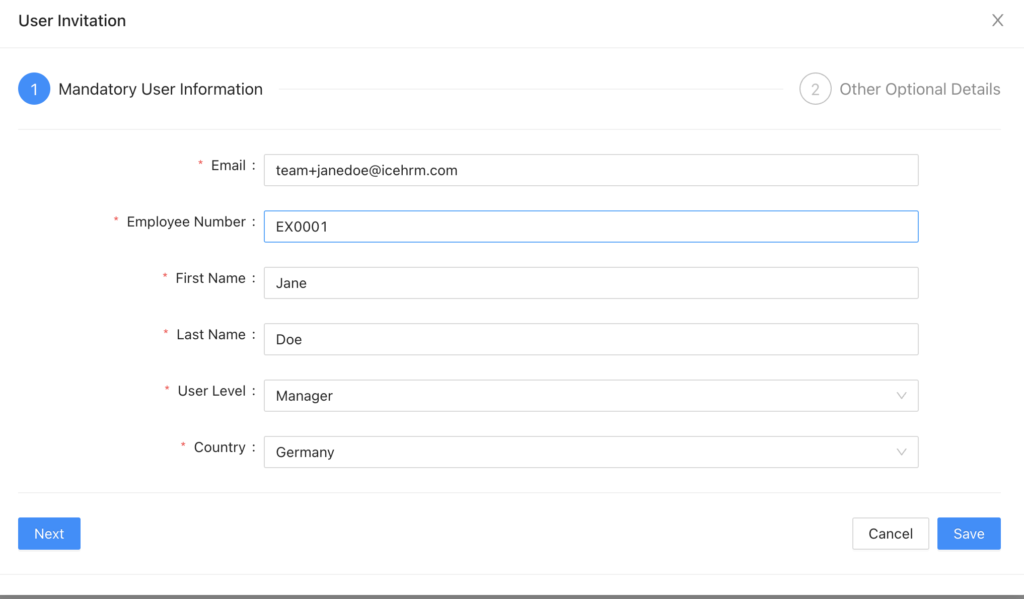Switch to Other Optional Details step
Viewport: 1024px width, 599px height.
[x=919, y=89]
